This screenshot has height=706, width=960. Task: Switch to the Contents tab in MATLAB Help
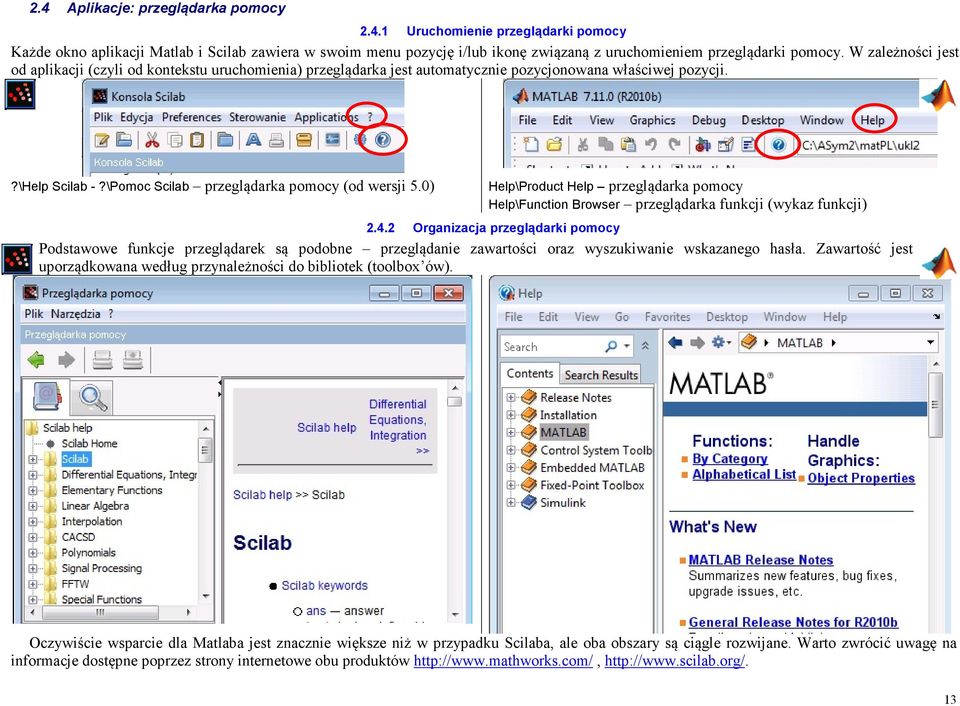click(x=530, y=374)
